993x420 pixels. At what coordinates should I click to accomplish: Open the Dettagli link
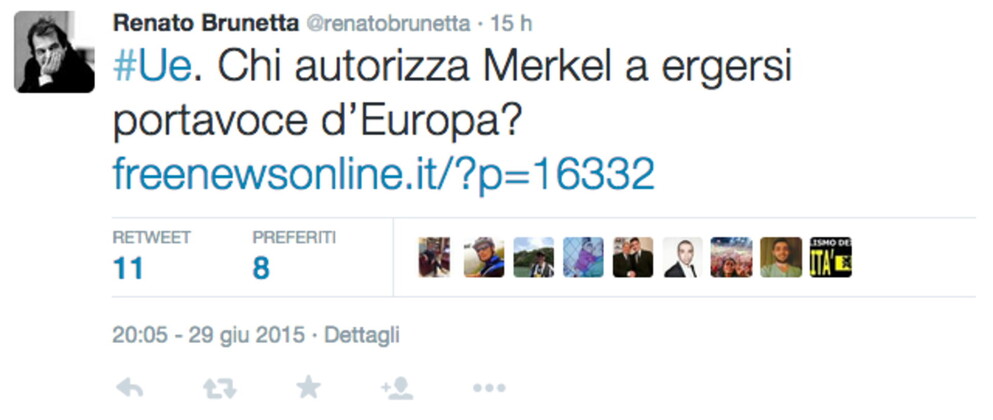364,333
